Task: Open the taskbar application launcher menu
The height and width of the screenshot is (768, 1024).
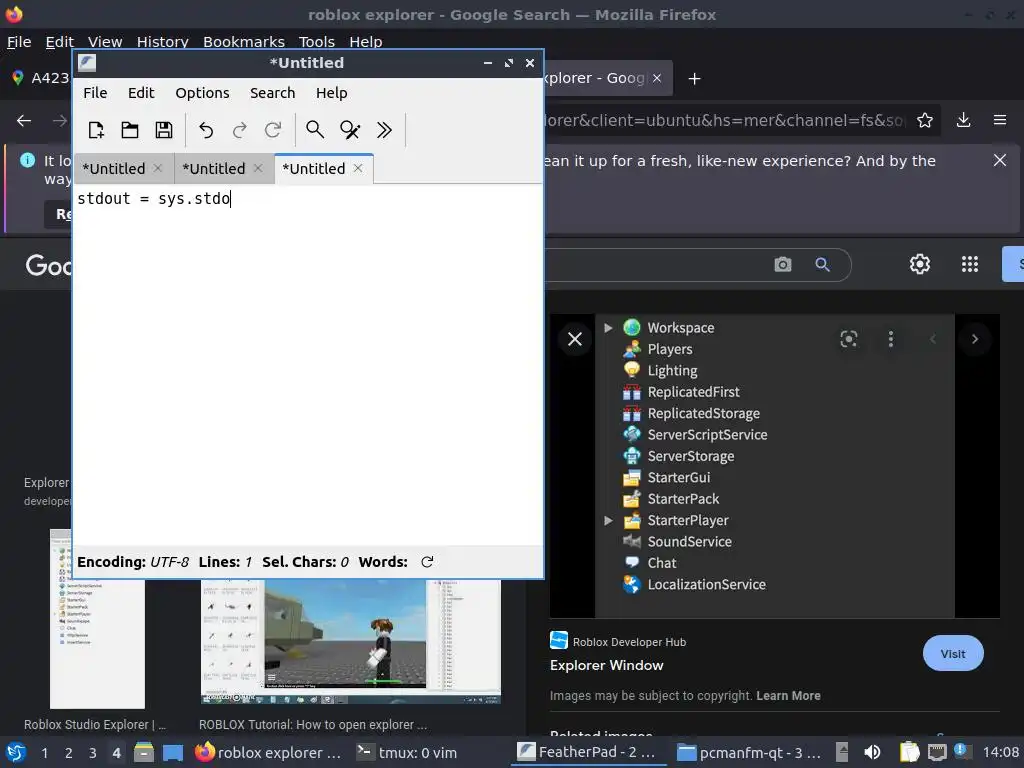Action: click(x=16, y=752)
